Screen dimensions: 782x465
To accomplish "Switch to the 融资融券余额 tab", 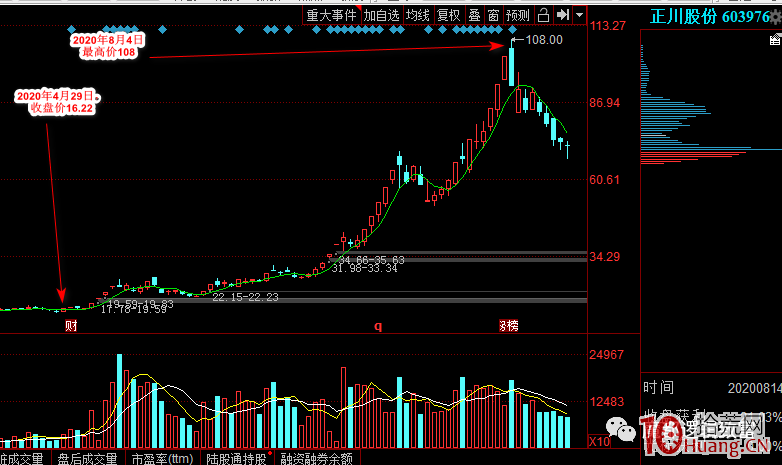I will pyautogui.click(x=316, y=458).
